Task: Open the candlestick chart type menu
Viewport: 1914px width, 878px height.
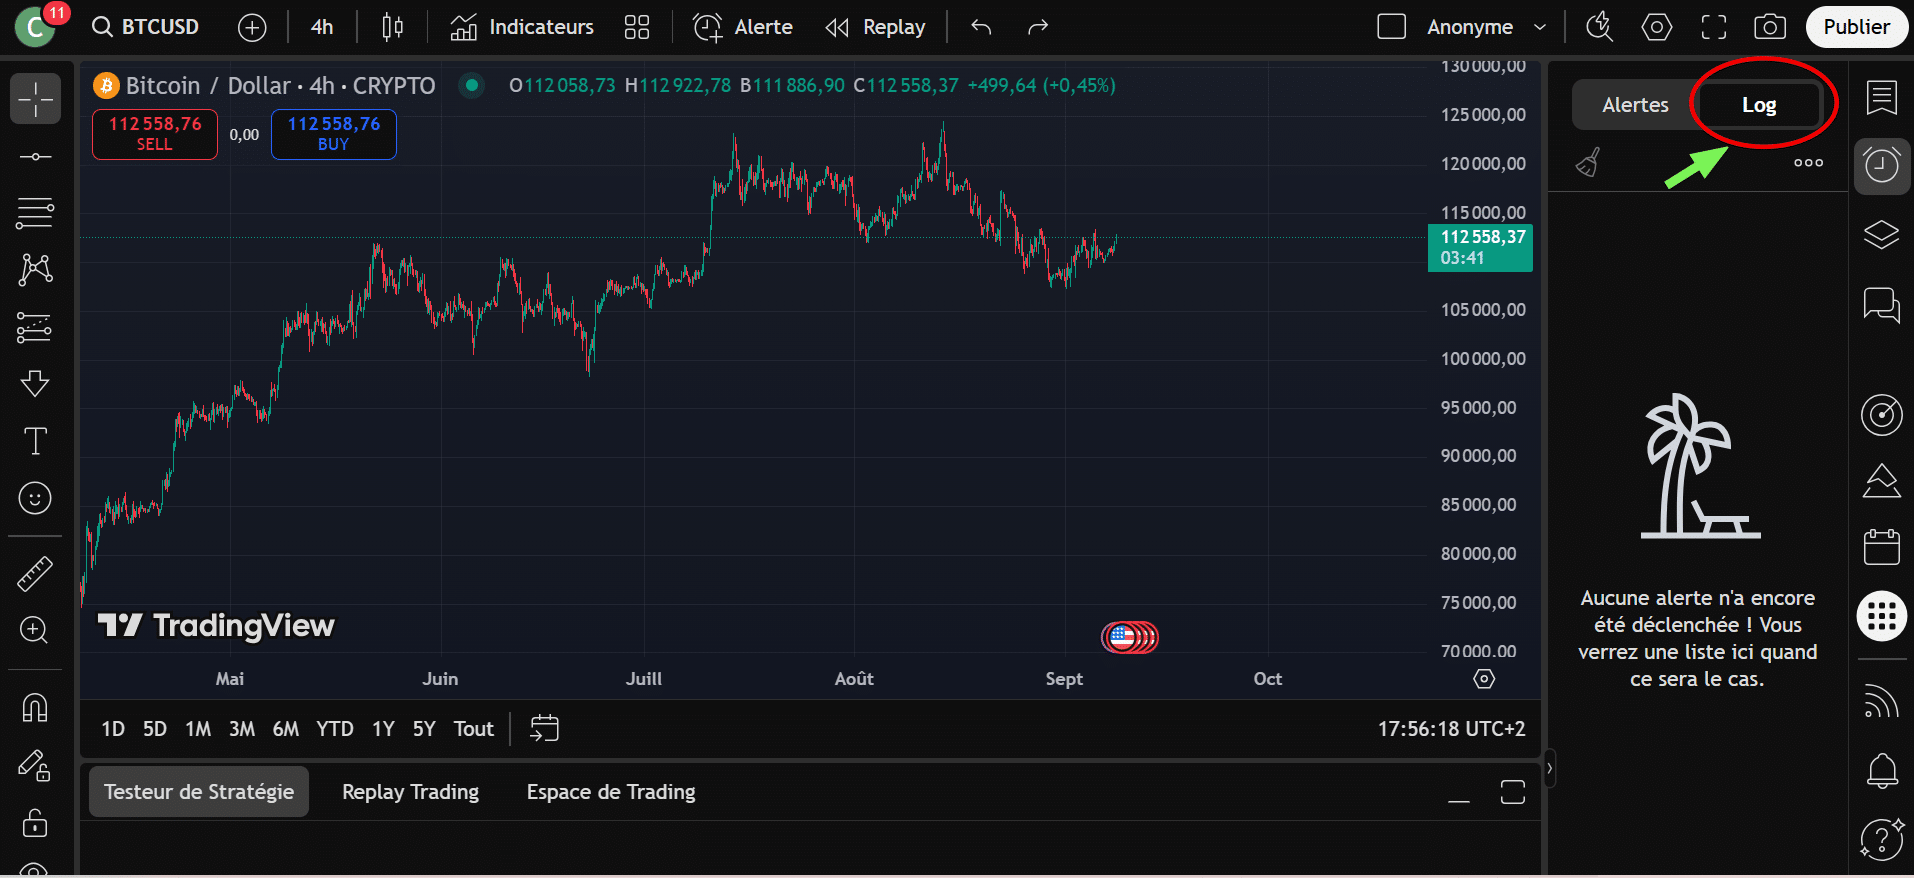Action: 392,27
